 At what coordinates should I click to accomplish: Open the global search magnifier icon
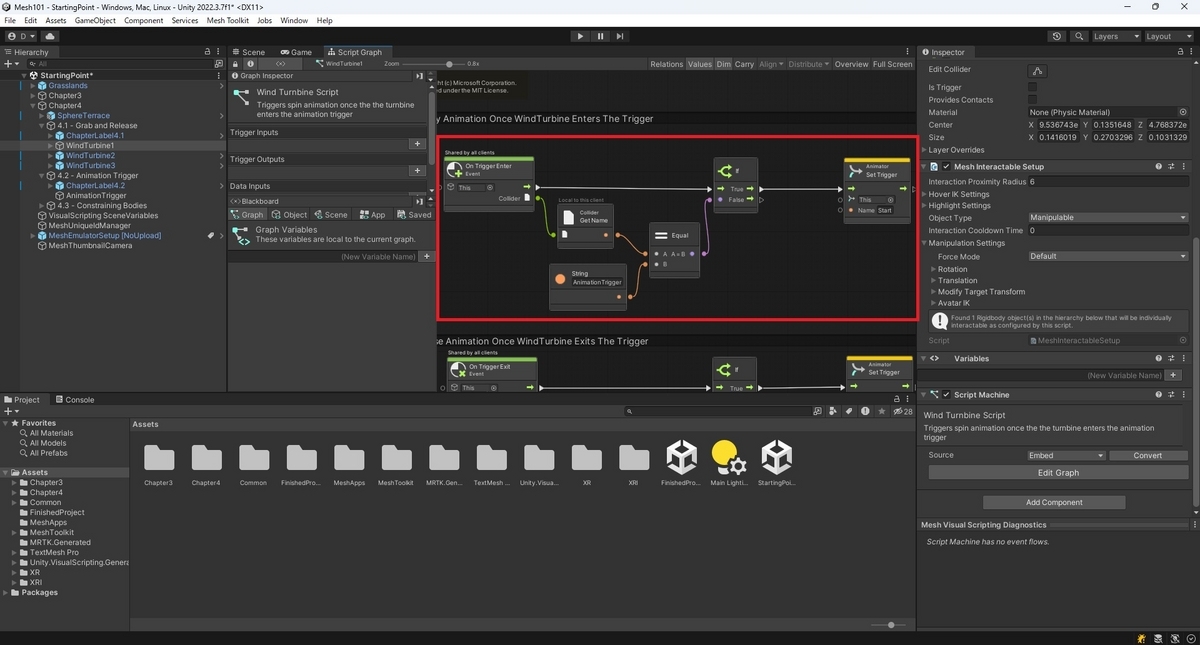(1080, 36)
